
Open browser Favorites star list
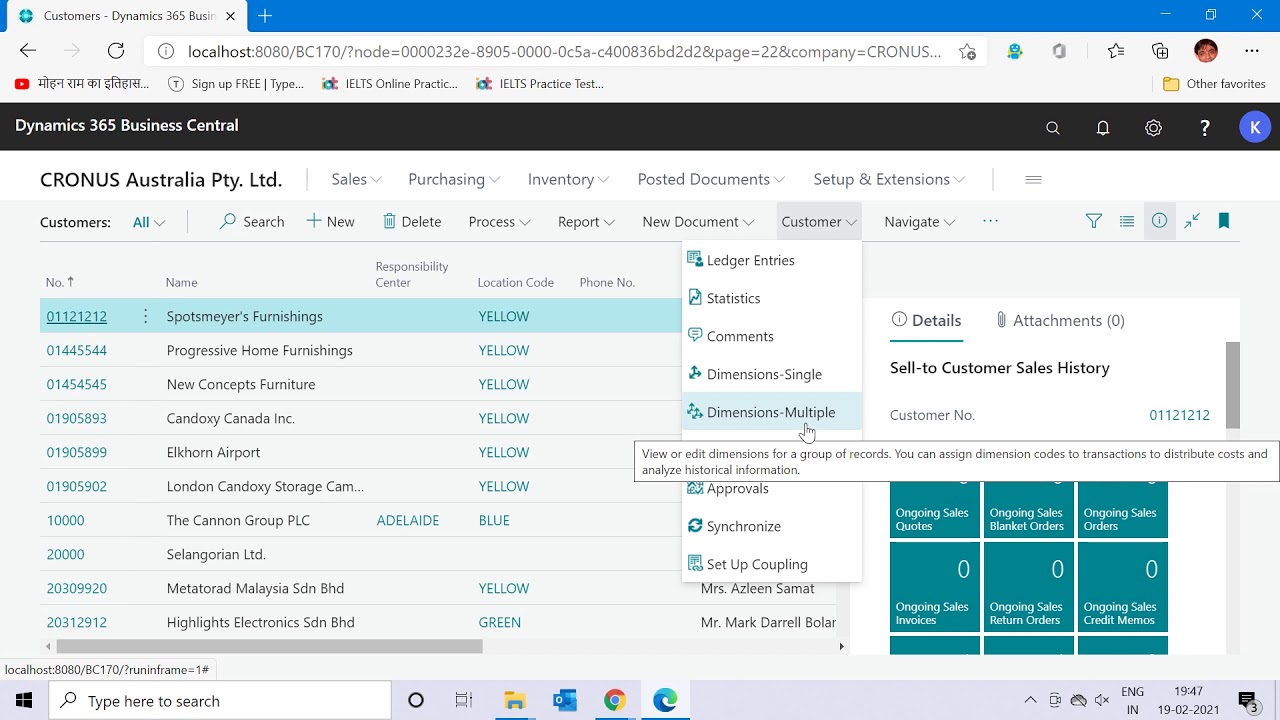pos(1116,51)
